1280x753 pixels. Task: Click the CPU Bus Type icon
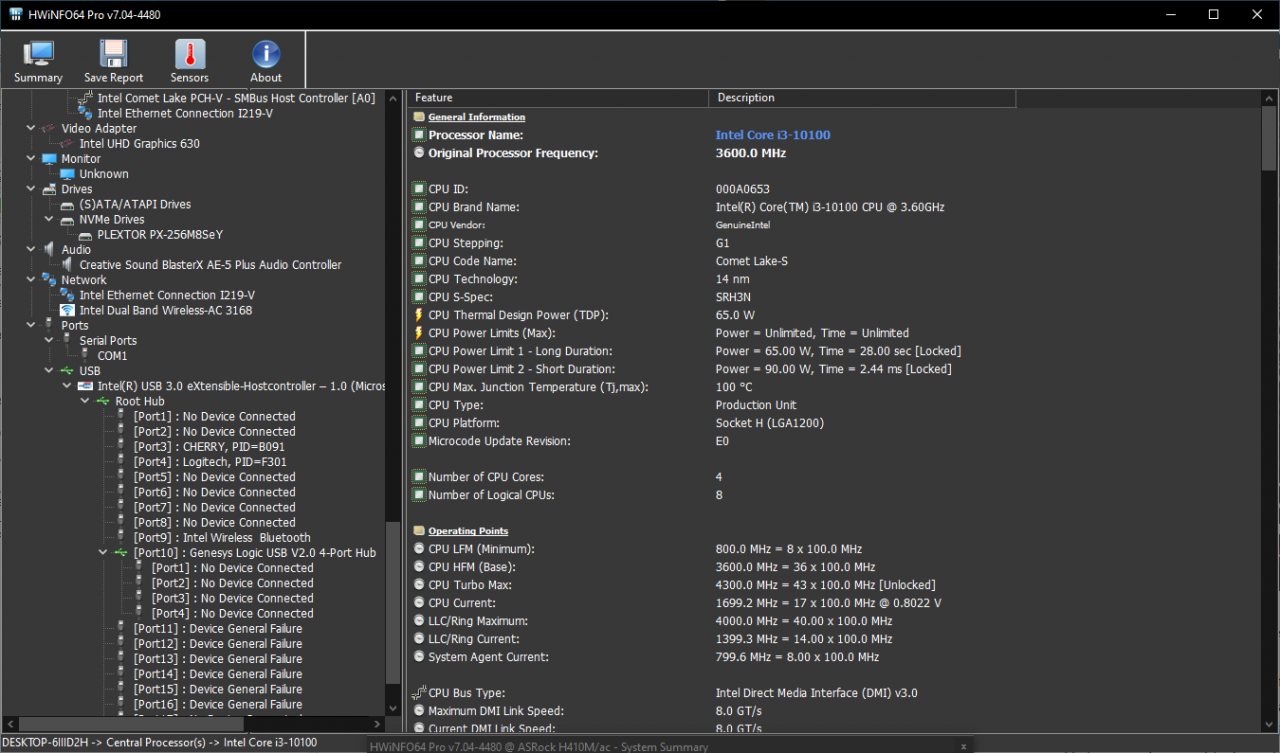419,693
